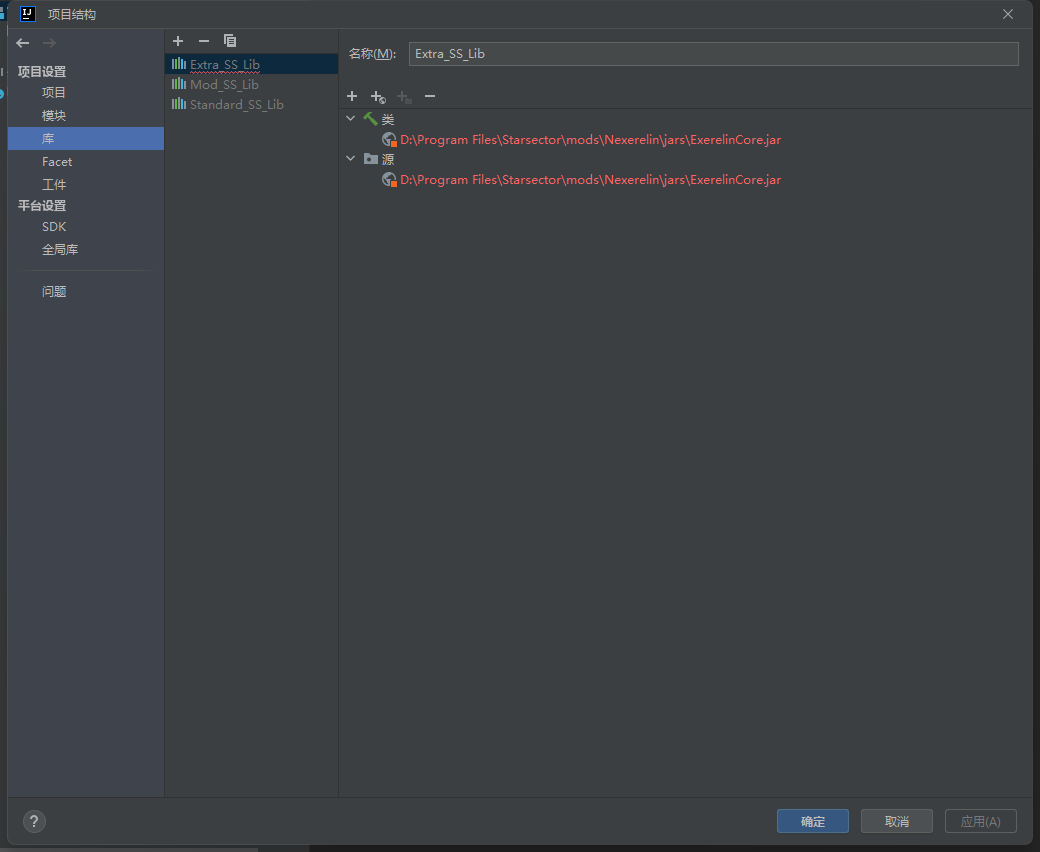Click the copy library icon
Image resolution: width=1040 pixels, height=852 pixels.
click(x=230, y=41)
